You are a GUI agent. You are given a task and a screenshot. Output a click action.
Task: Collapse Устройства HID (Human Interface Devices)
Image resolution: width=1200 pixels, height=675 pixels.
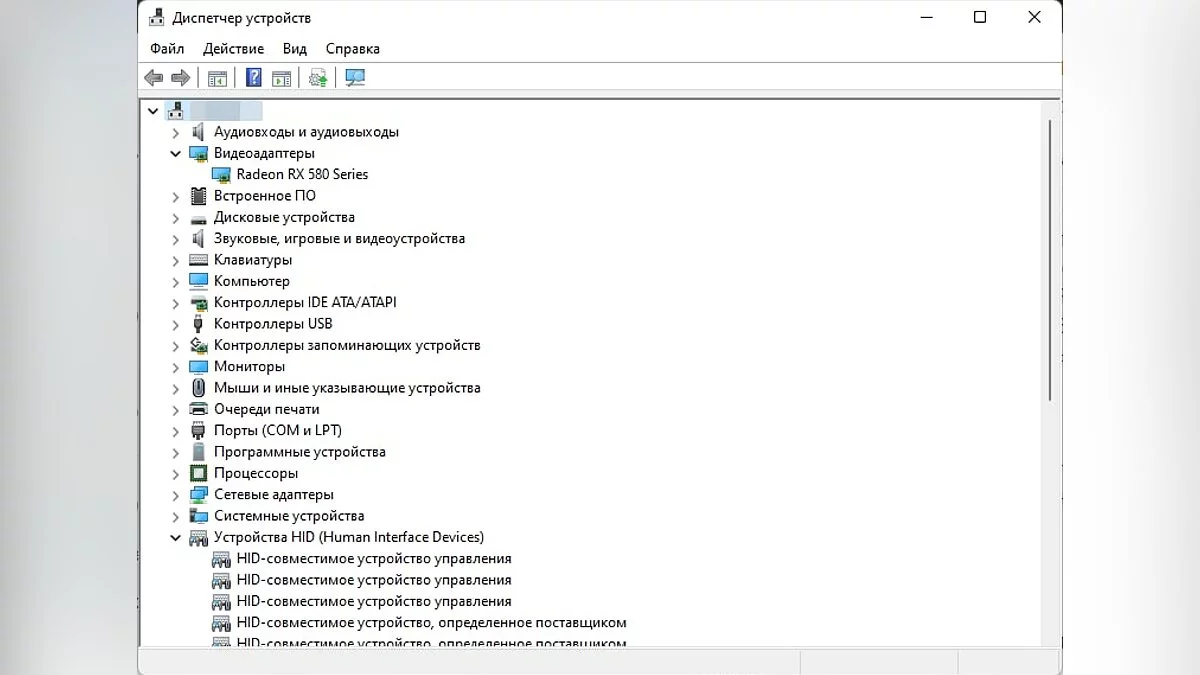tap(176, 537)
